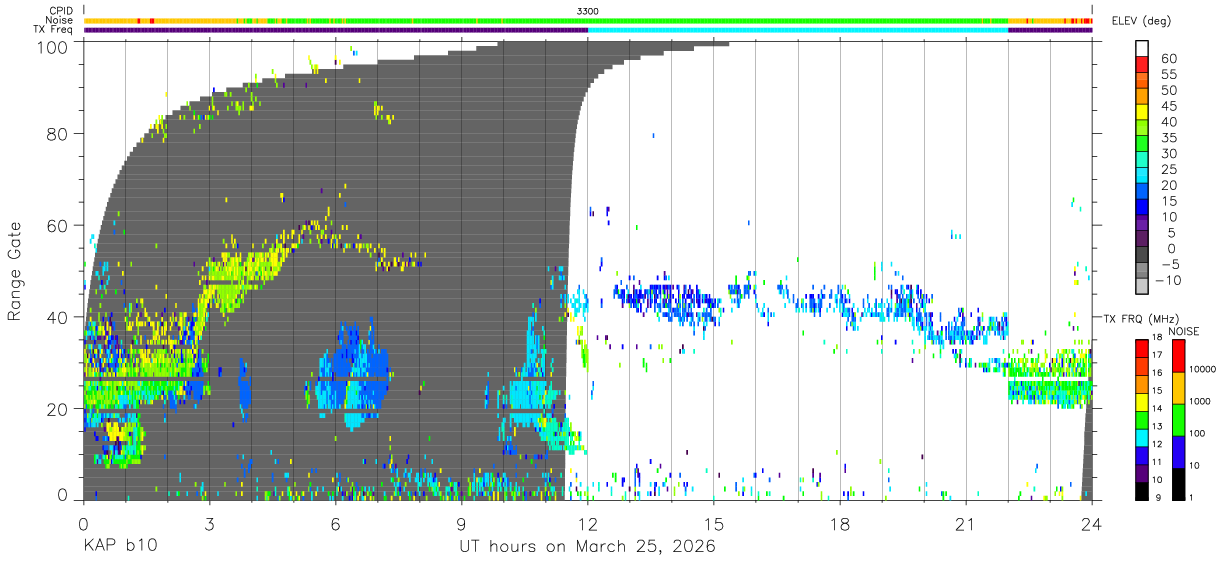
Task: Click the 12 hour tick label on the time axis
Action: 587,525
